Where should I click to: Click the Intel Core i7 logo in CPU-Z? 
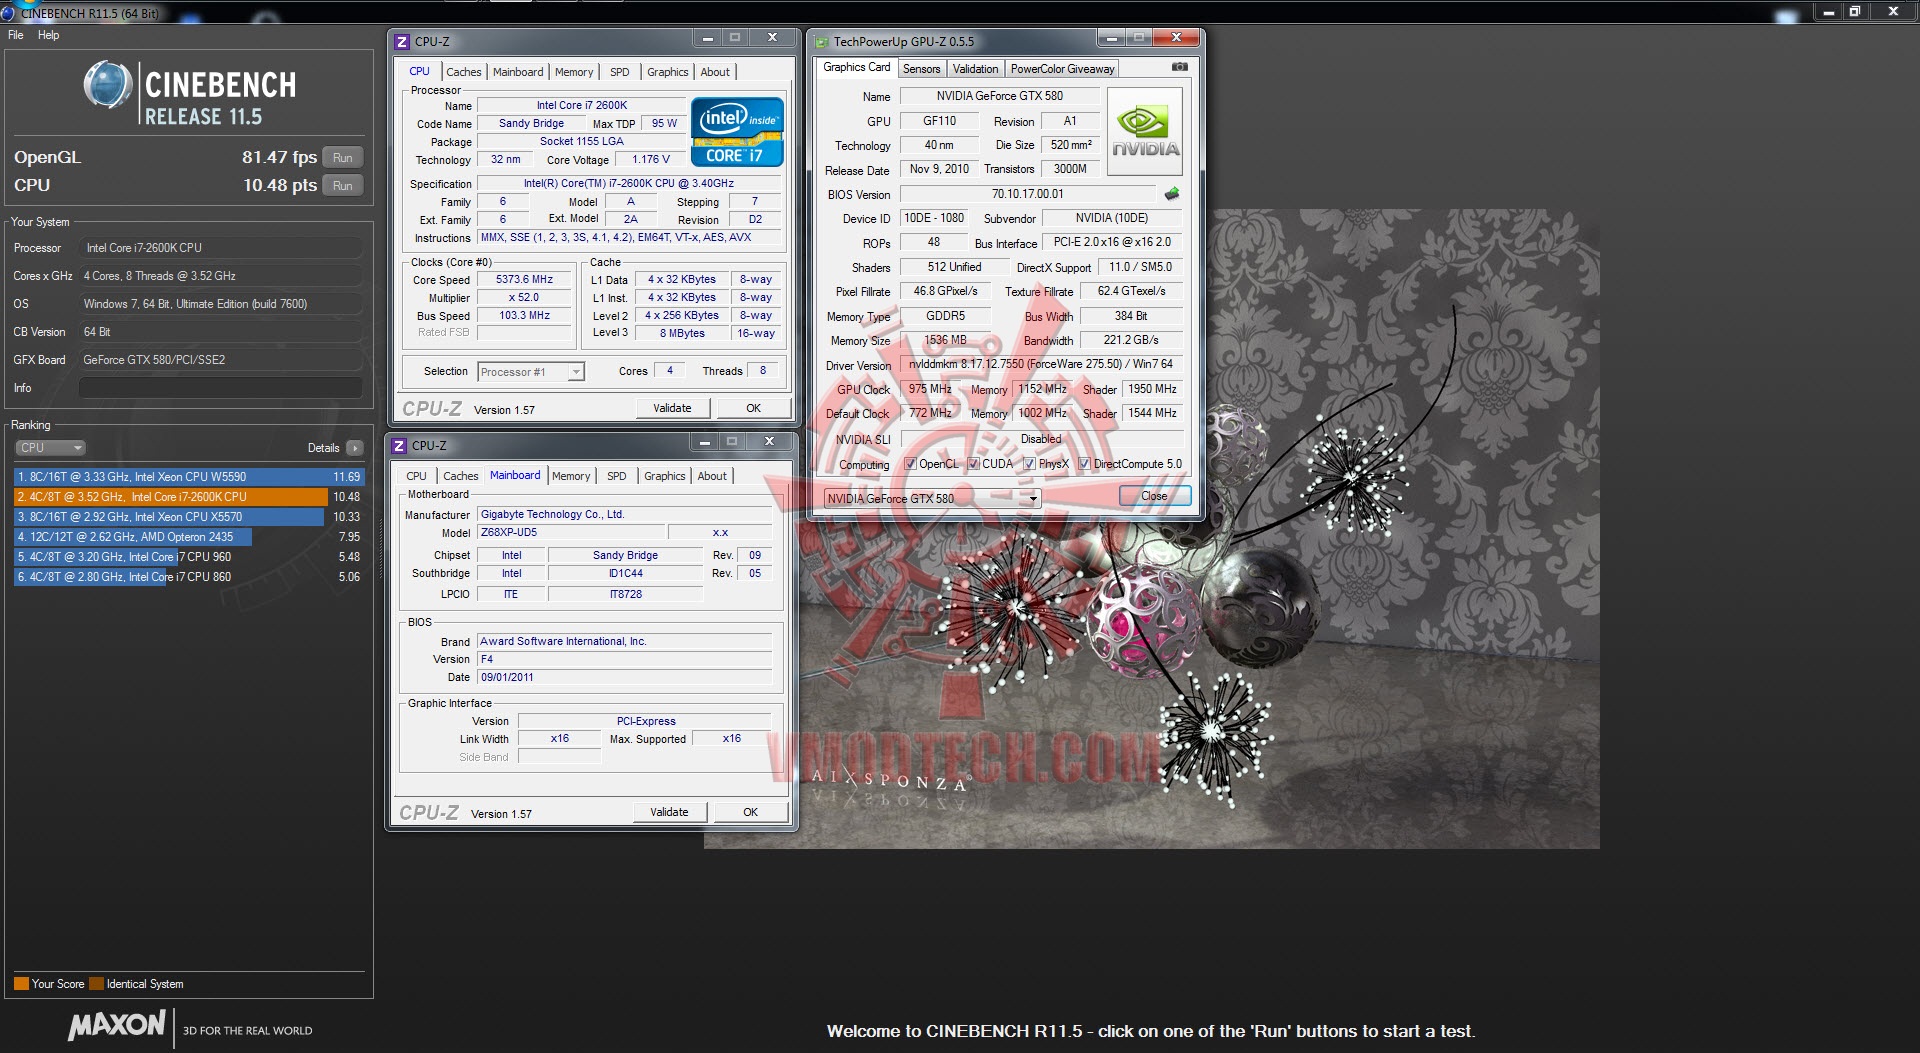[x=737, y=131]
